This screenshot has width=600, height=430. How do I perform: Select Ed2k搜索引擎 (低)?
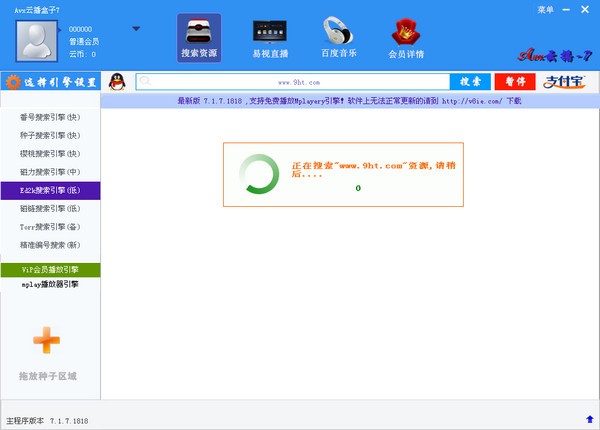[x=51, y=191]
